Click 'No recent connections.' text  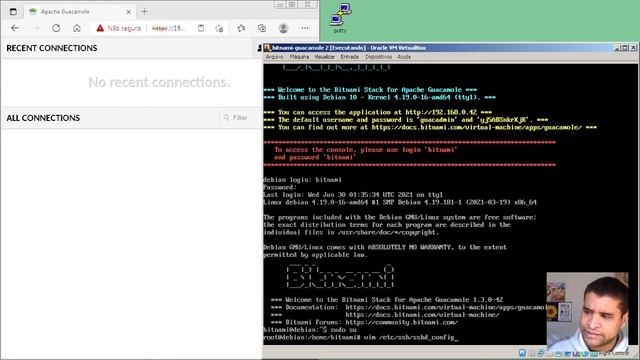(159, 82)
